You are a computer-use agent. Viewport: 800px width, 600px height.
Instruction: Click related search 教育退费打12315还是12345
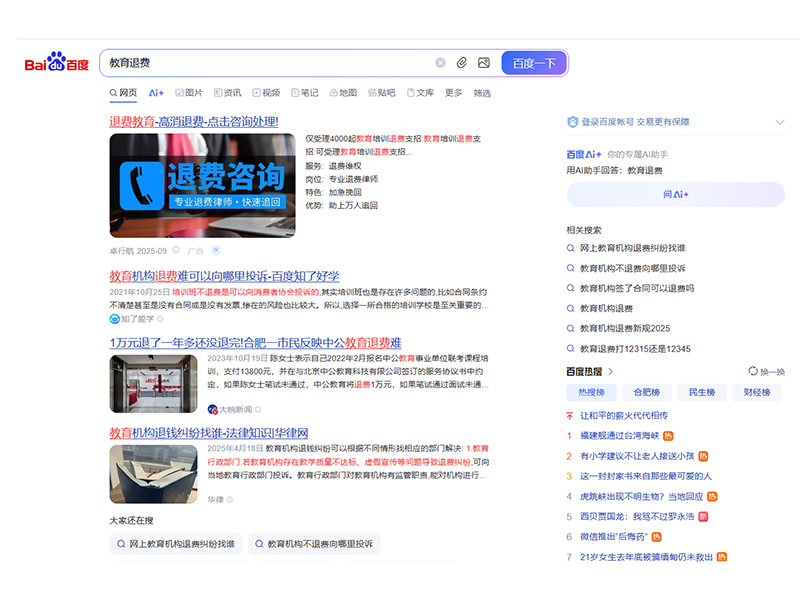point(635,349)
